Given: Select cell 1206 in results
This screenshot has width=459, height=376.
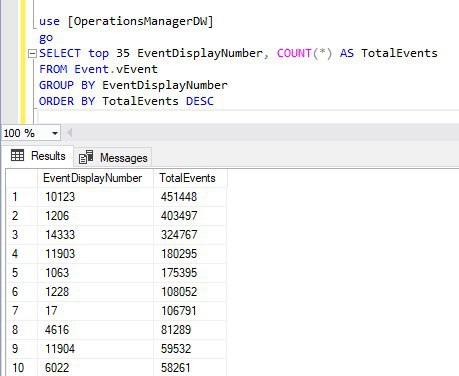Looking at the screenshot, I should tap(96, 216).
